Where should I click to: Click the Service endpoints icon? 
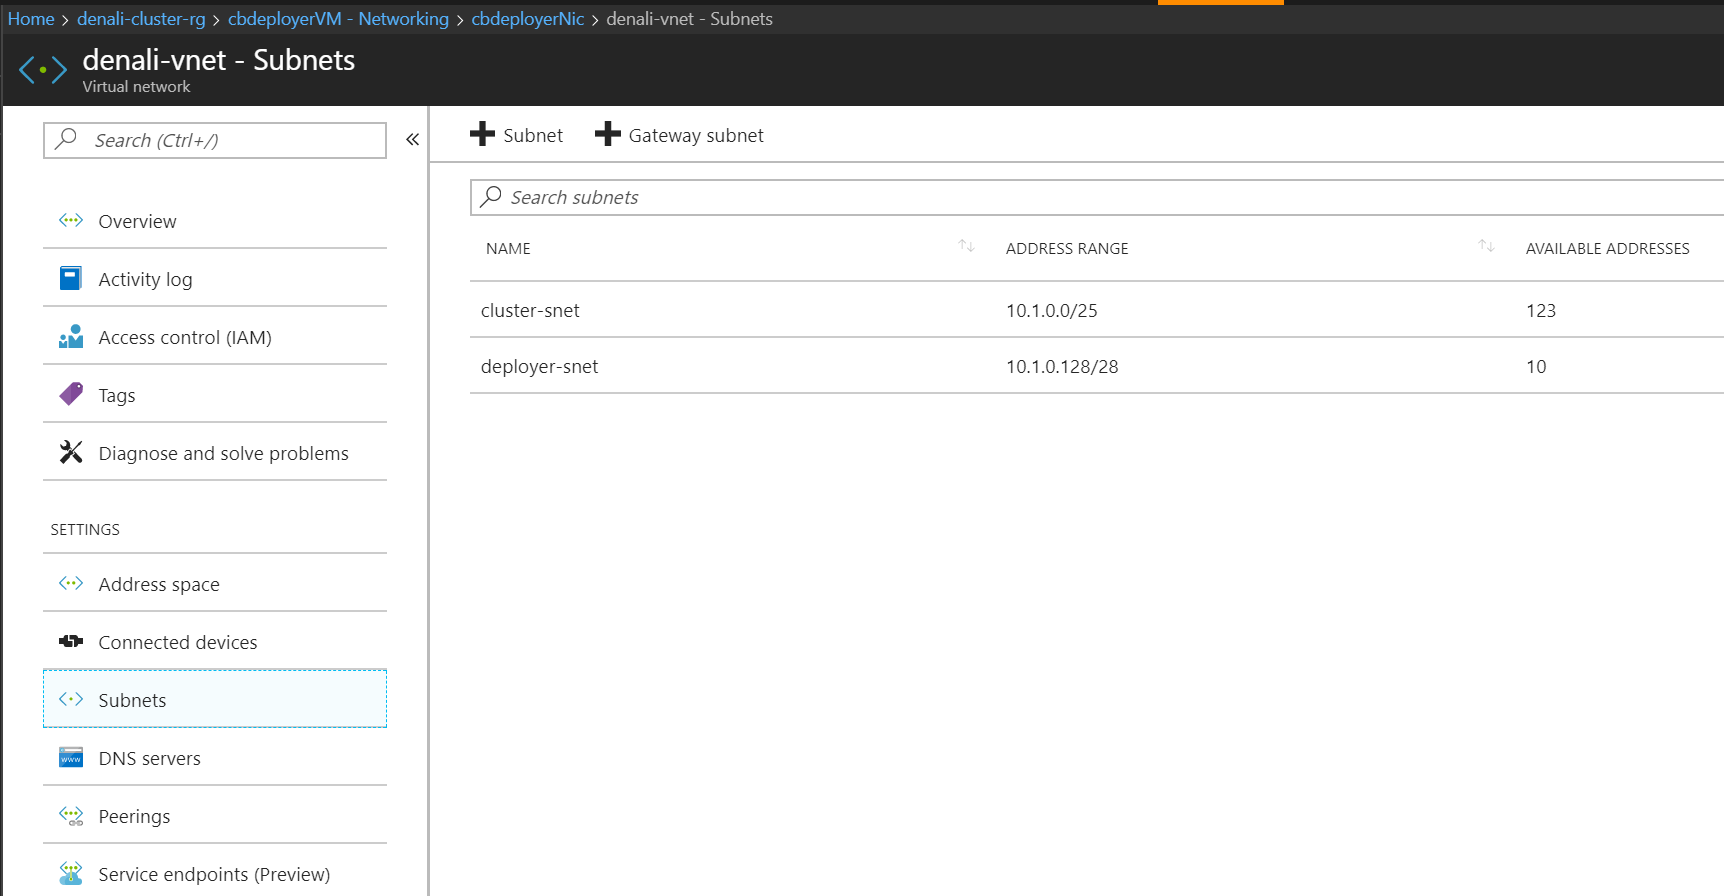[71, 873]
